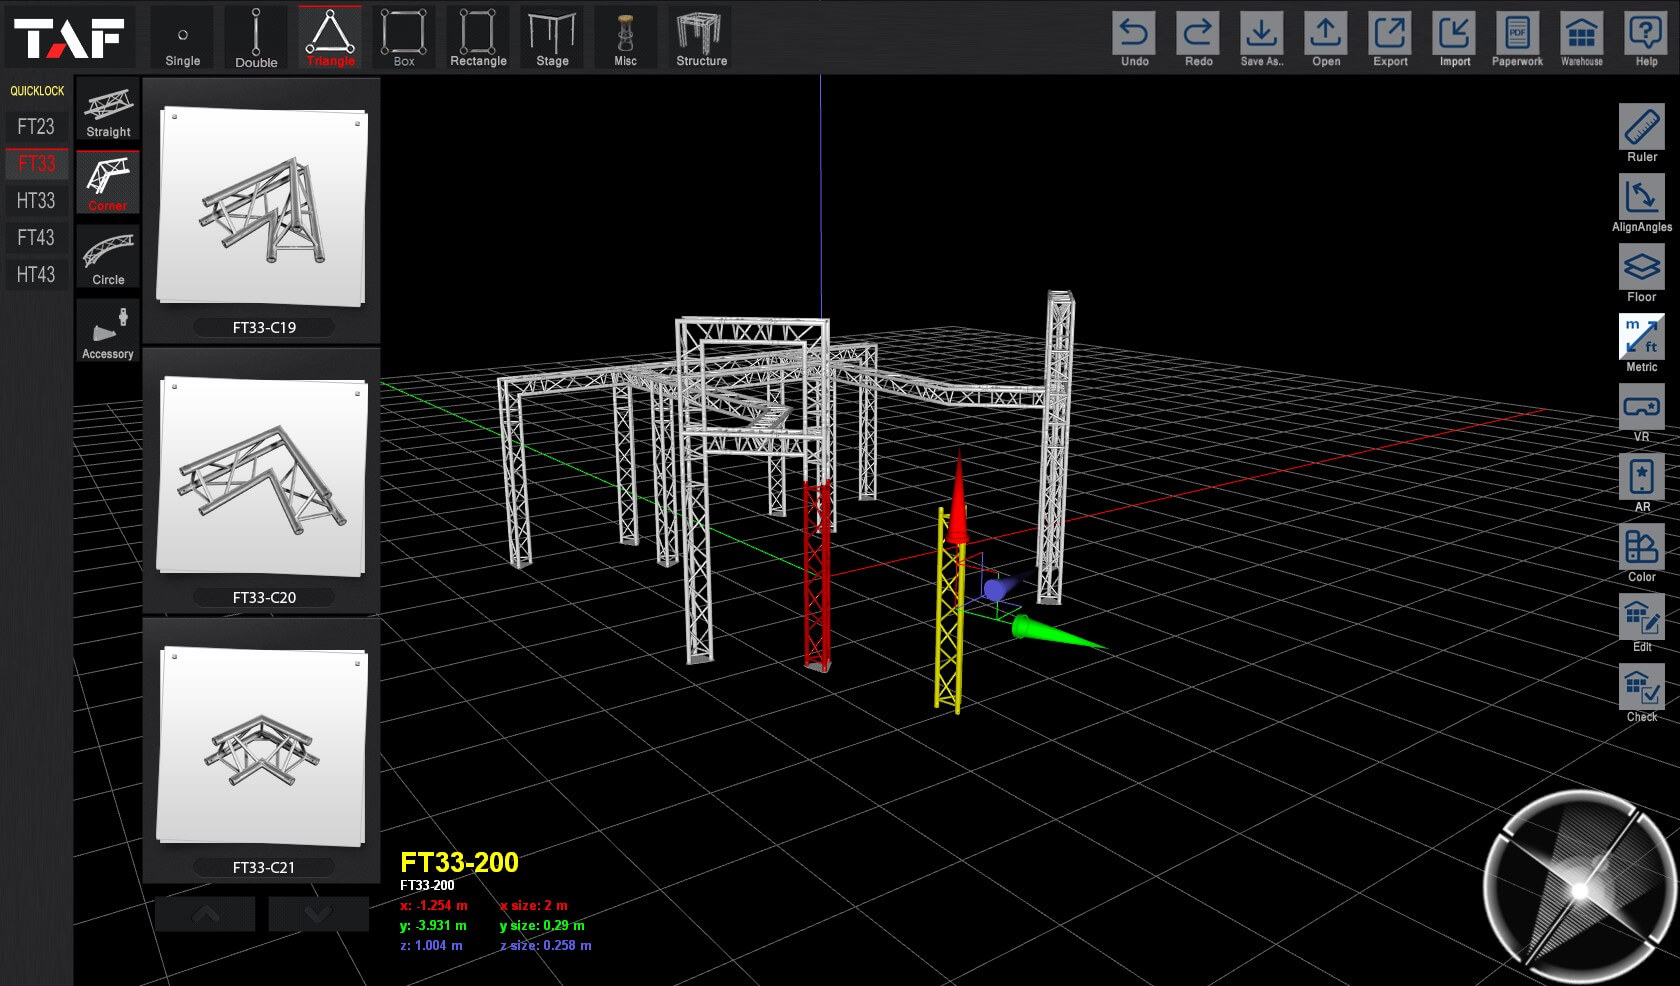Viewport: 1680px width, 986px height.
Task: Choose the HT33 truss series
Action: (x=36, y=200)
